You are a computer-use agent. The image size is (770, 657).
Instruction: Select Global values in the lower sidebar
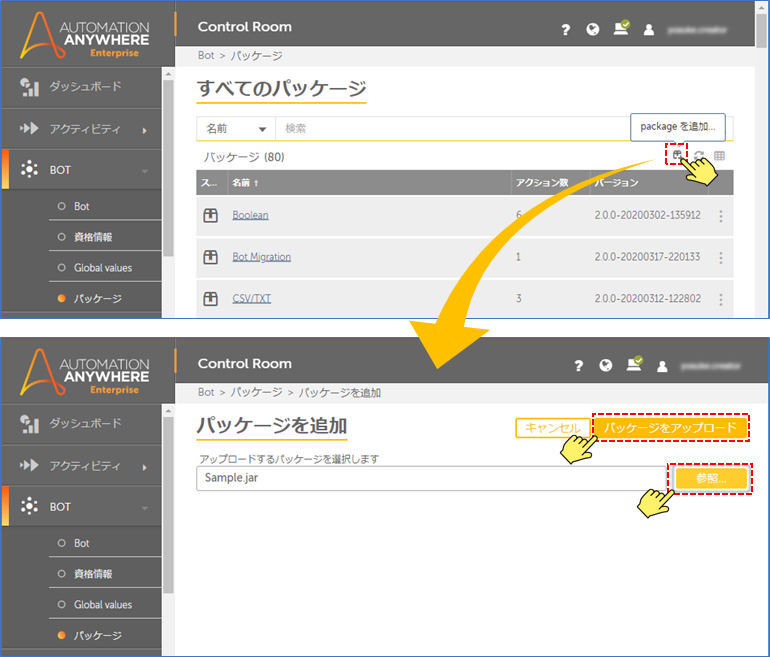pyautogui.click(x=102, y=605)
